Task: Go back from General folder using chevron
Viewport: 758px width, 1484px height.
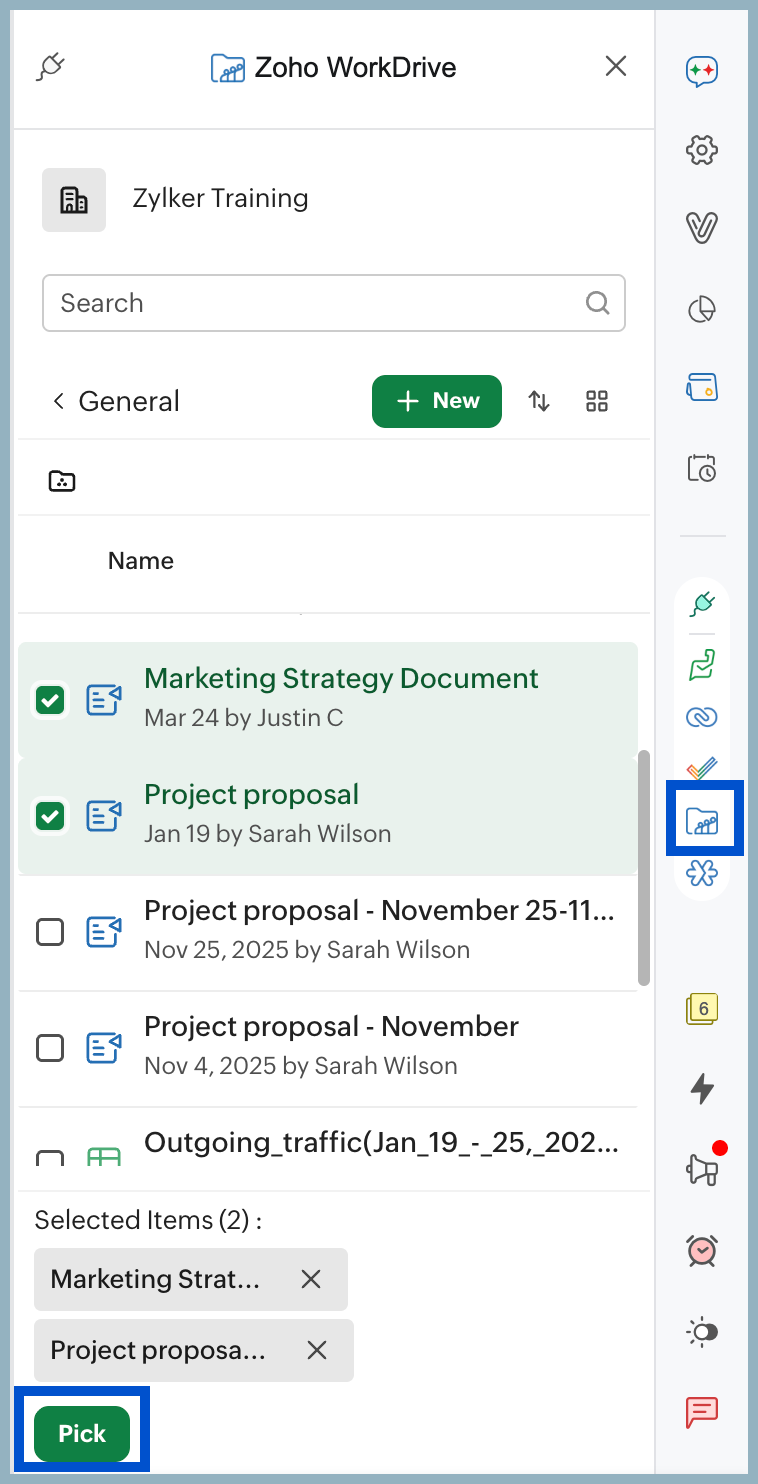Action: coord(58,401)
